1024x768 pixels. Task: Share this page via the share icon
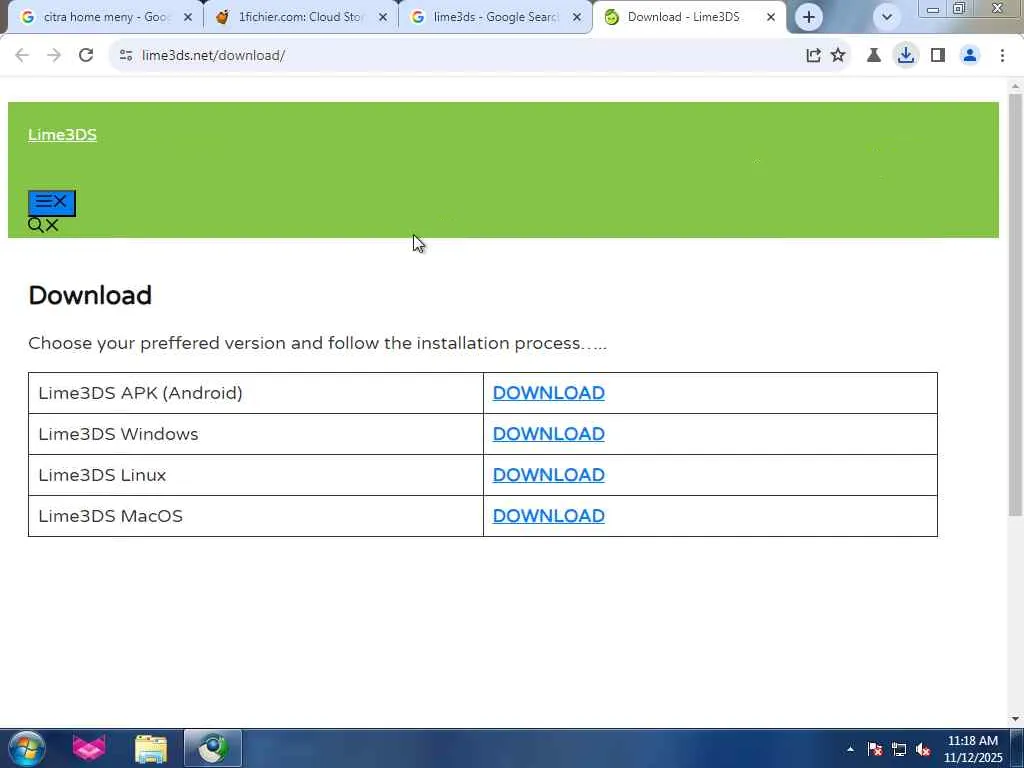coord(813,56)
